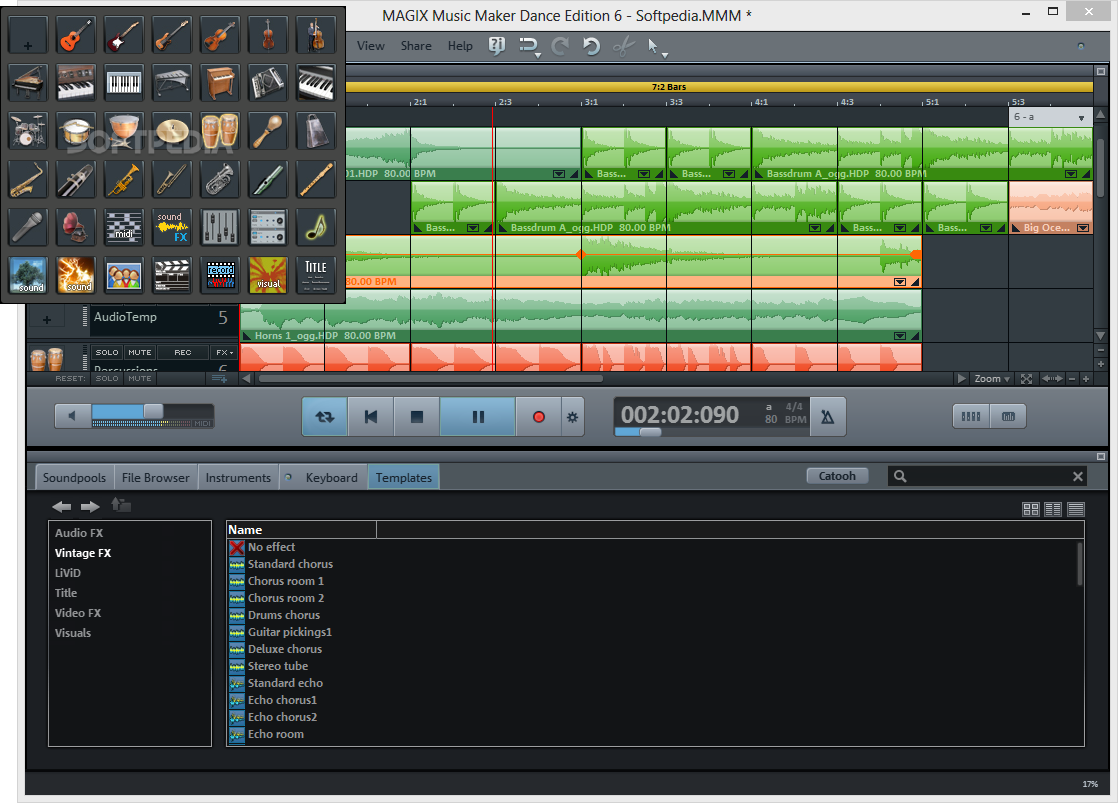Image resolution: width=1118 pixels, height=803 pixels.
Task: Select the trumpet icon
Action: coord(124,179)
